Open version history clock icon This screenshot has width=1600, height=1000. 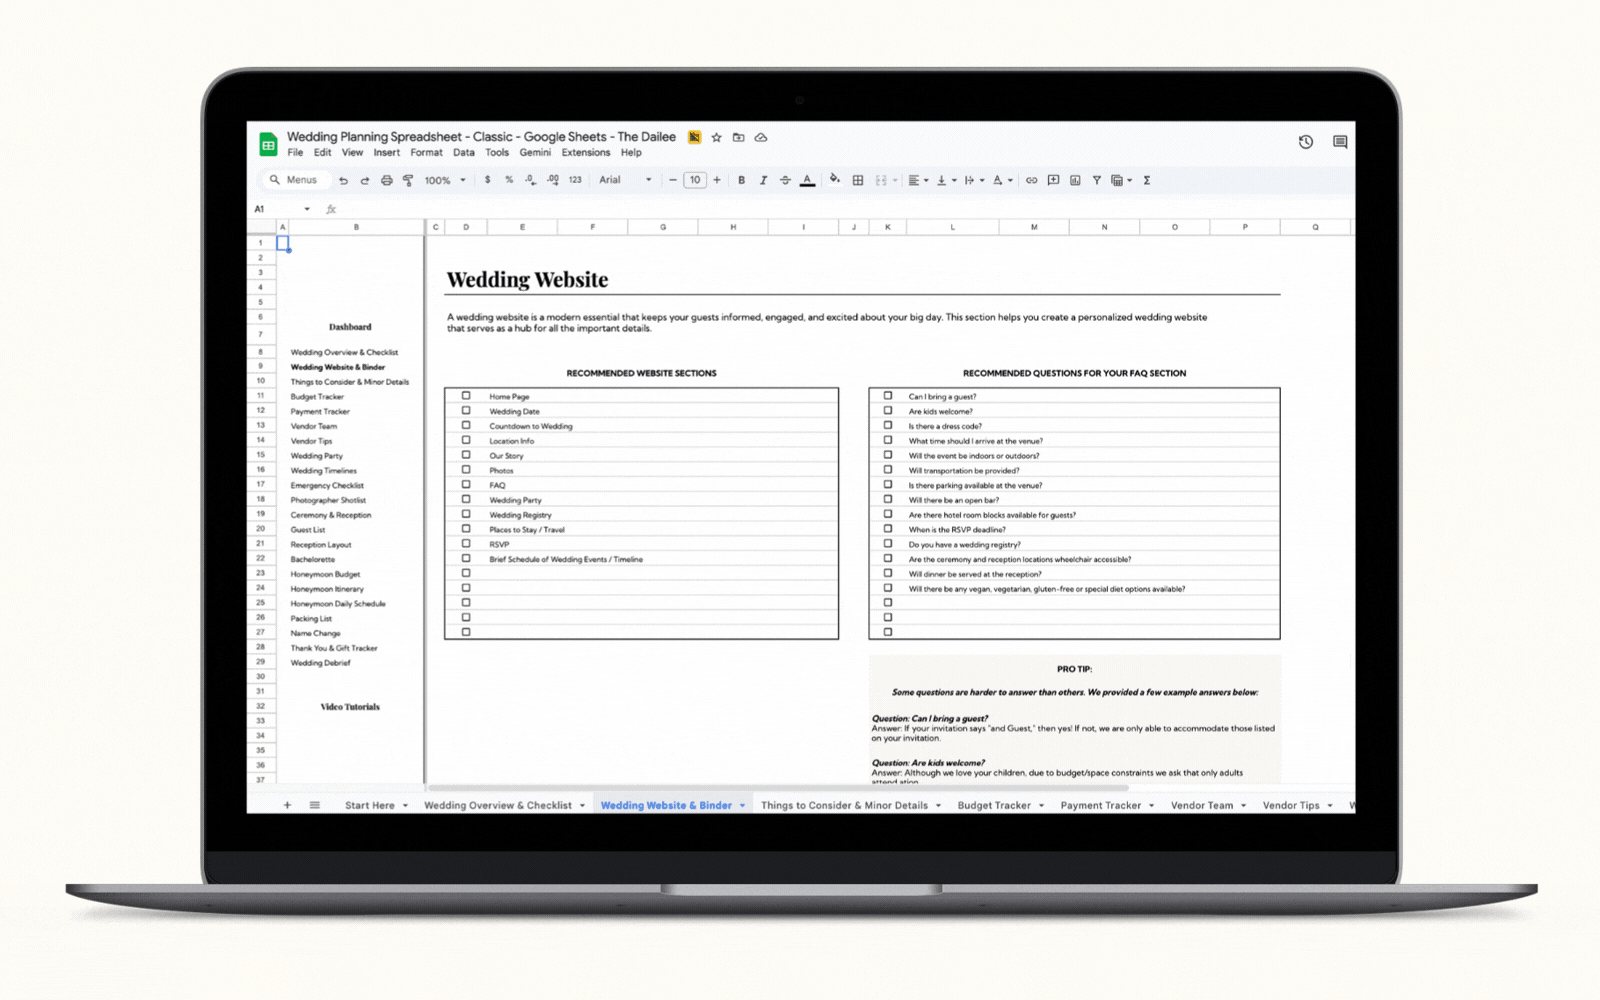(1306, 142)
